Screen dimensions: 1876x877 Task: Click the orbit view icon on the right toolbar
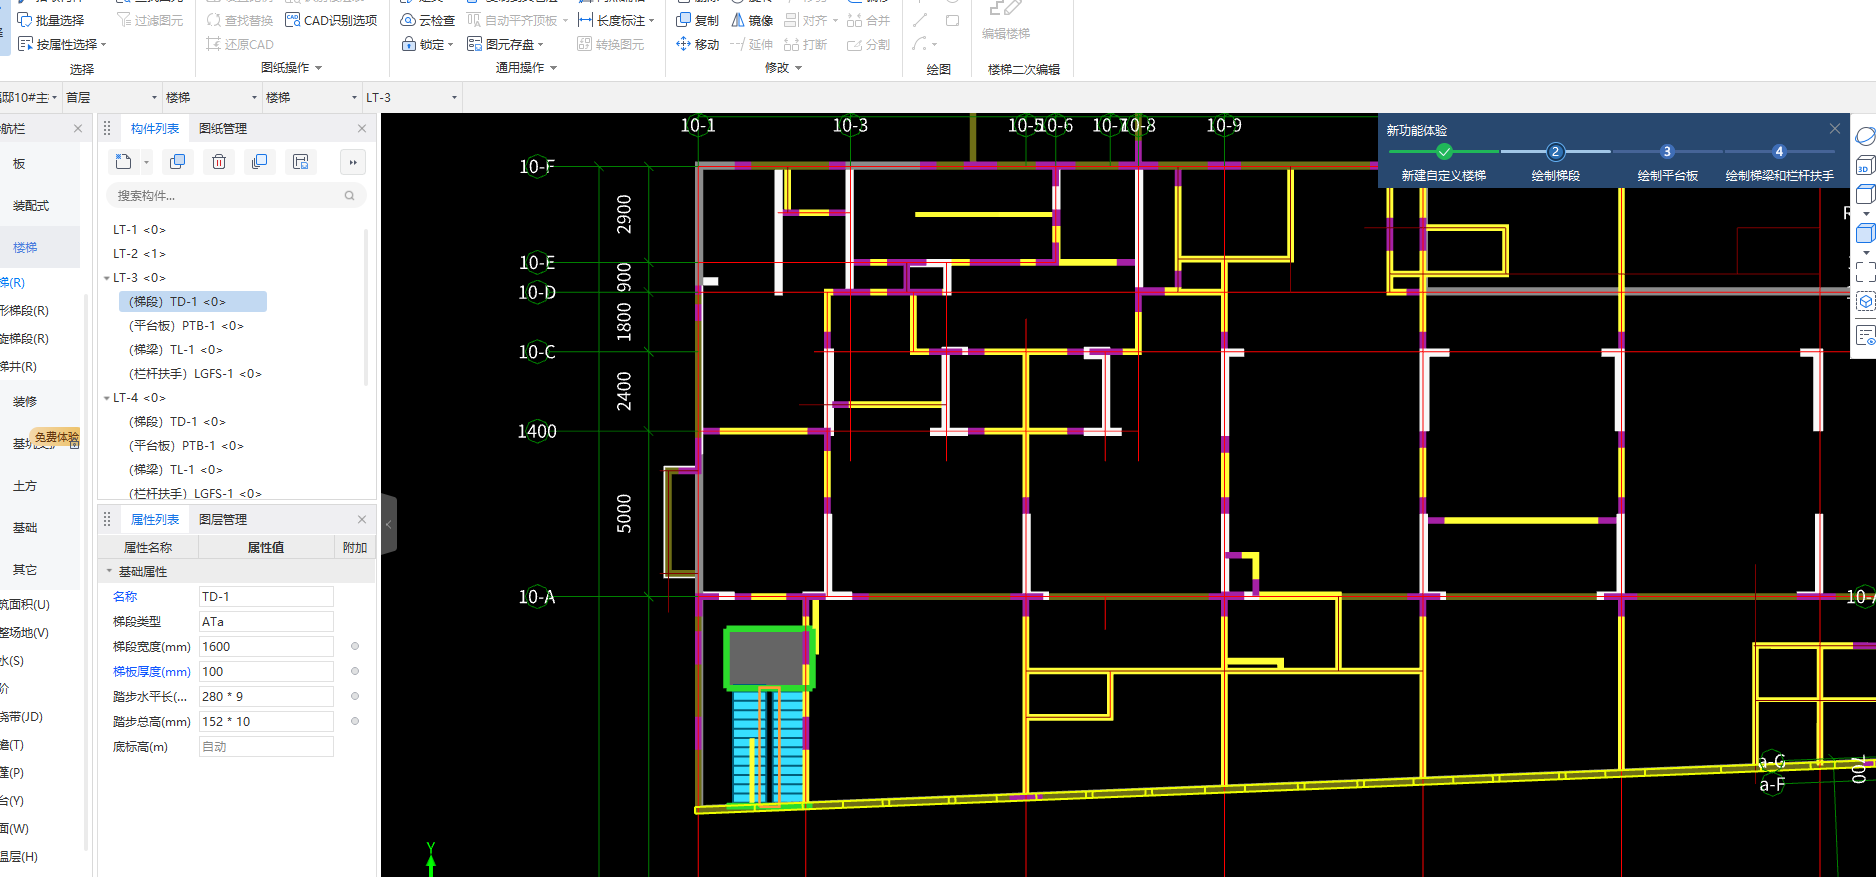point(1865,136)
